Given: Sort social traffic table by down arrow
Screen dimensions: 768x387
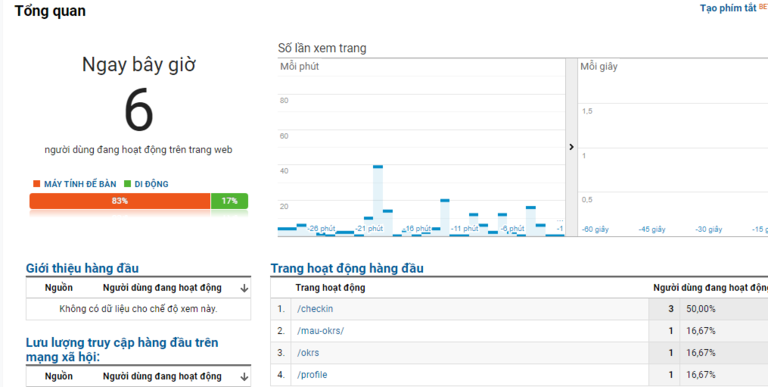Looking at the screenshot, I should pyautogui.click(x=244, y=377).
